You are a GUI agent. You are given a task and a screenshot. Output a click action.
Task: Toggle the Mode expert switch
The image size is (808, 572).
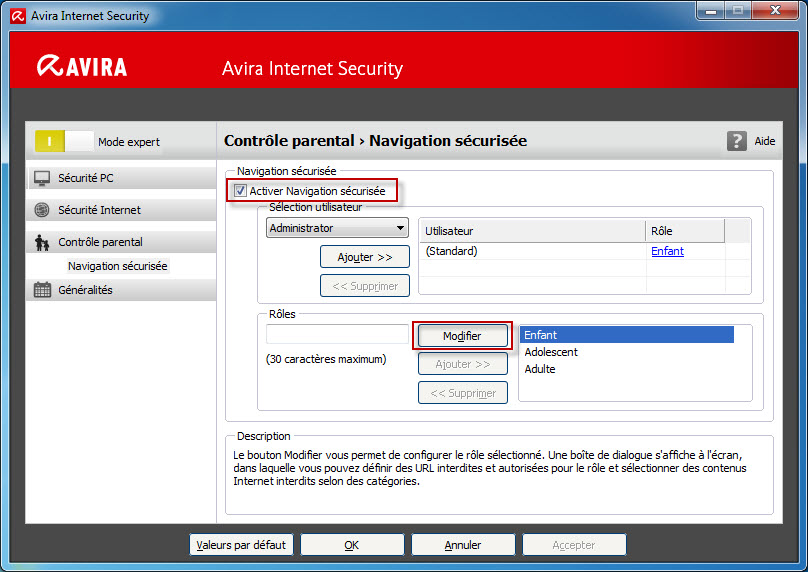point(64,141)
